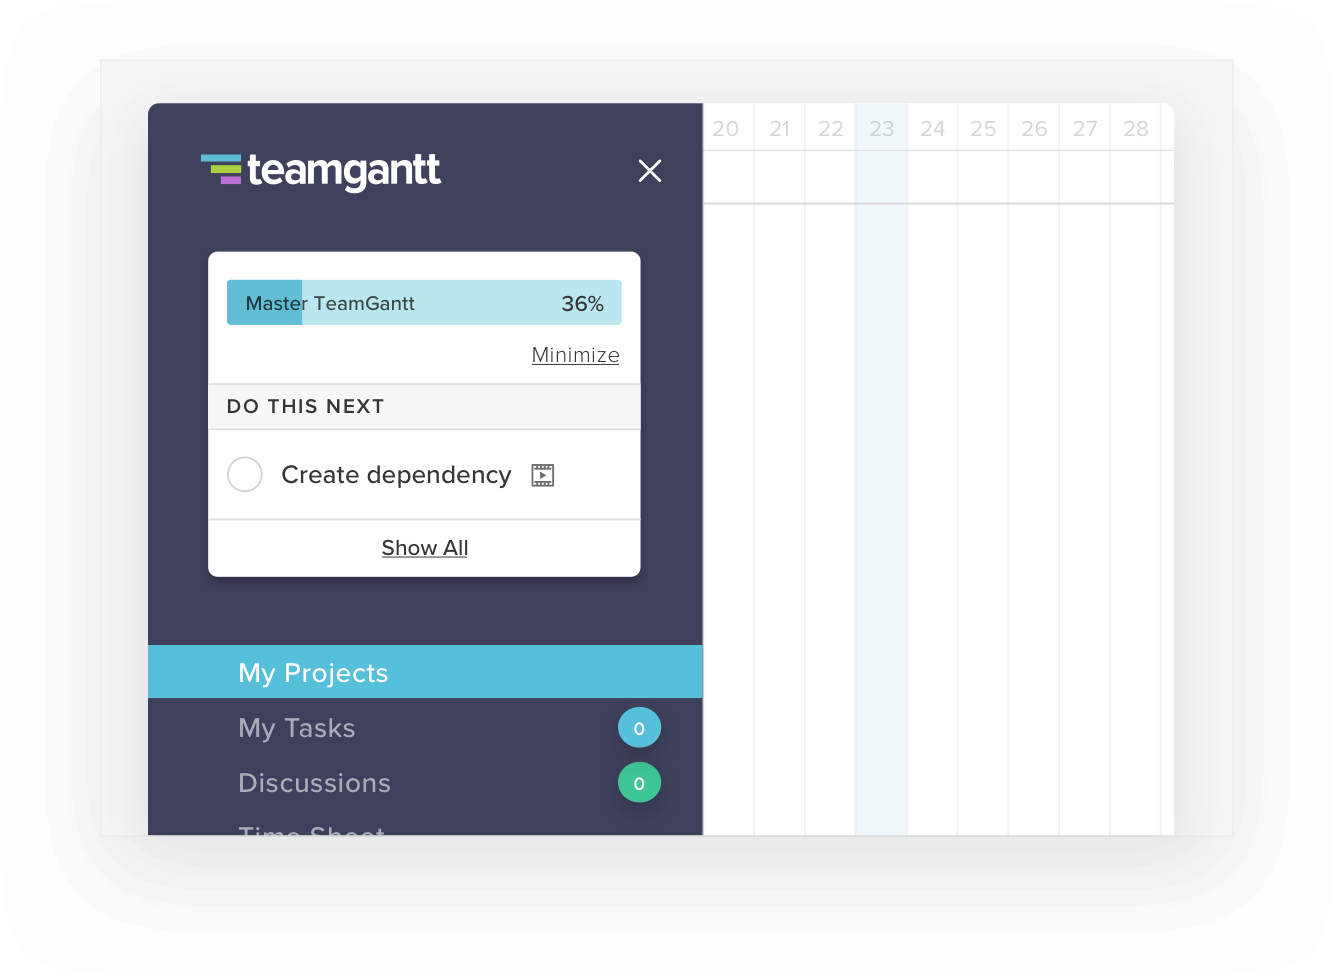The height and width of the screenshot is (976, 1334).
Task: Toggle the Create dependency checklist item
Action: click(245, 474)
